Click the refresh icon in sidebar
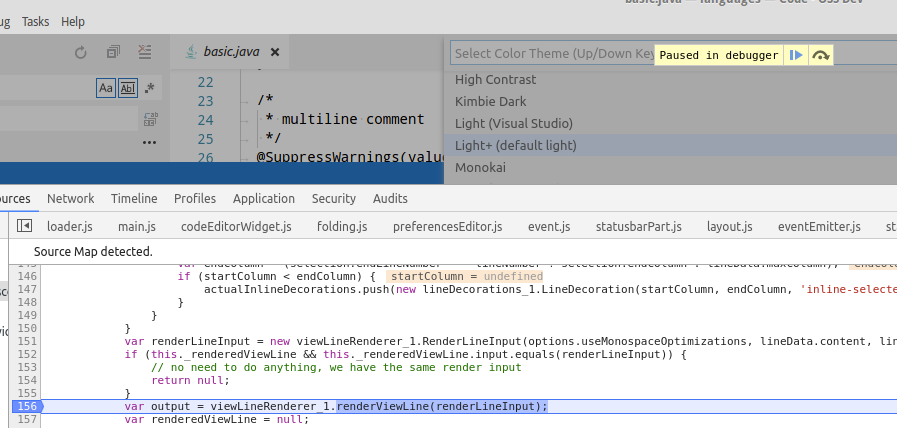This screenshot has width=897, height=428. (x=81, y=53)
